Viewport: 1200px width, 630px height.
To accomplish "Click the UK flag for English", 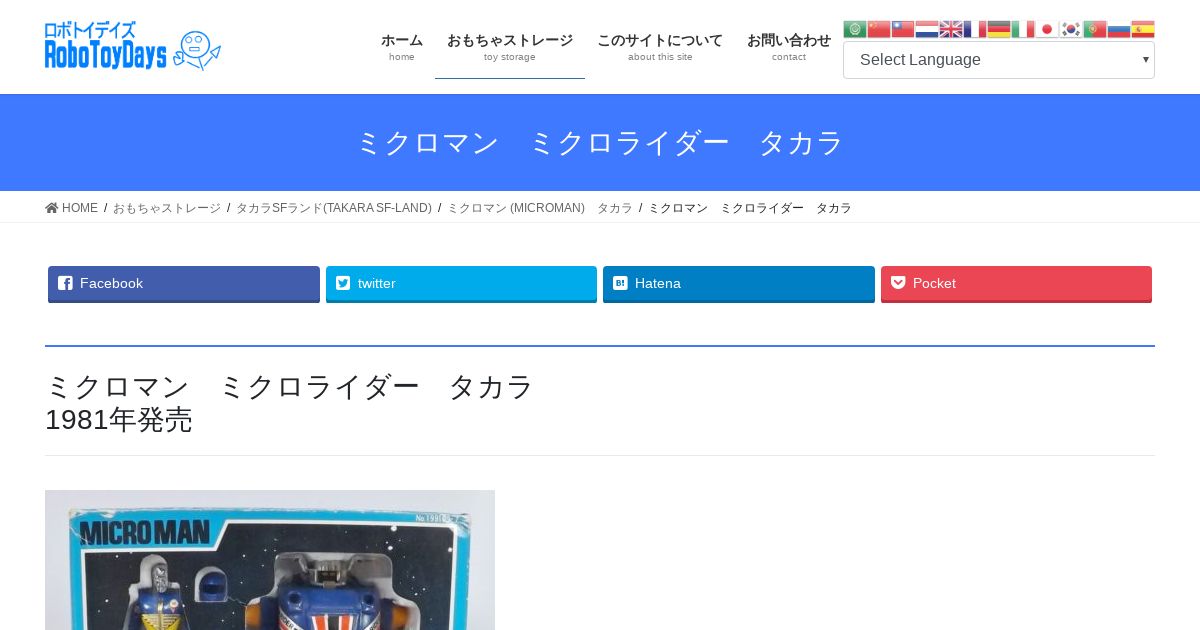I will (951, 29).
